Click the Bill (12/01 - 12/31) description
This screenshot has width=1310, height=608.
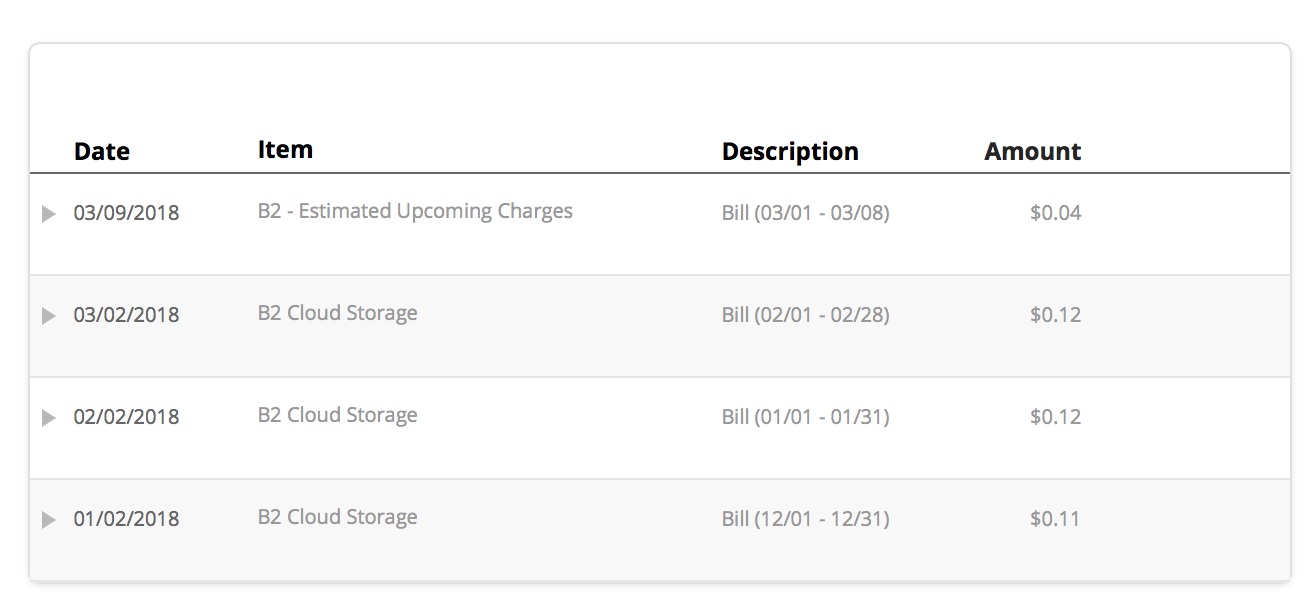pyautogui.click(x=805, y=519)
